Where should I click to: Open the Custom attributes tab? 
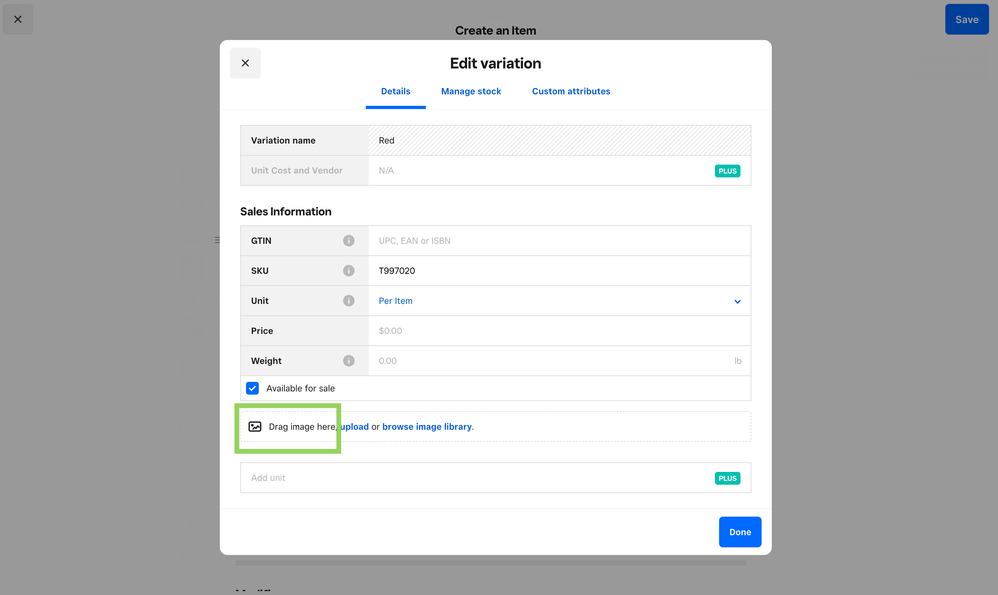571,91
